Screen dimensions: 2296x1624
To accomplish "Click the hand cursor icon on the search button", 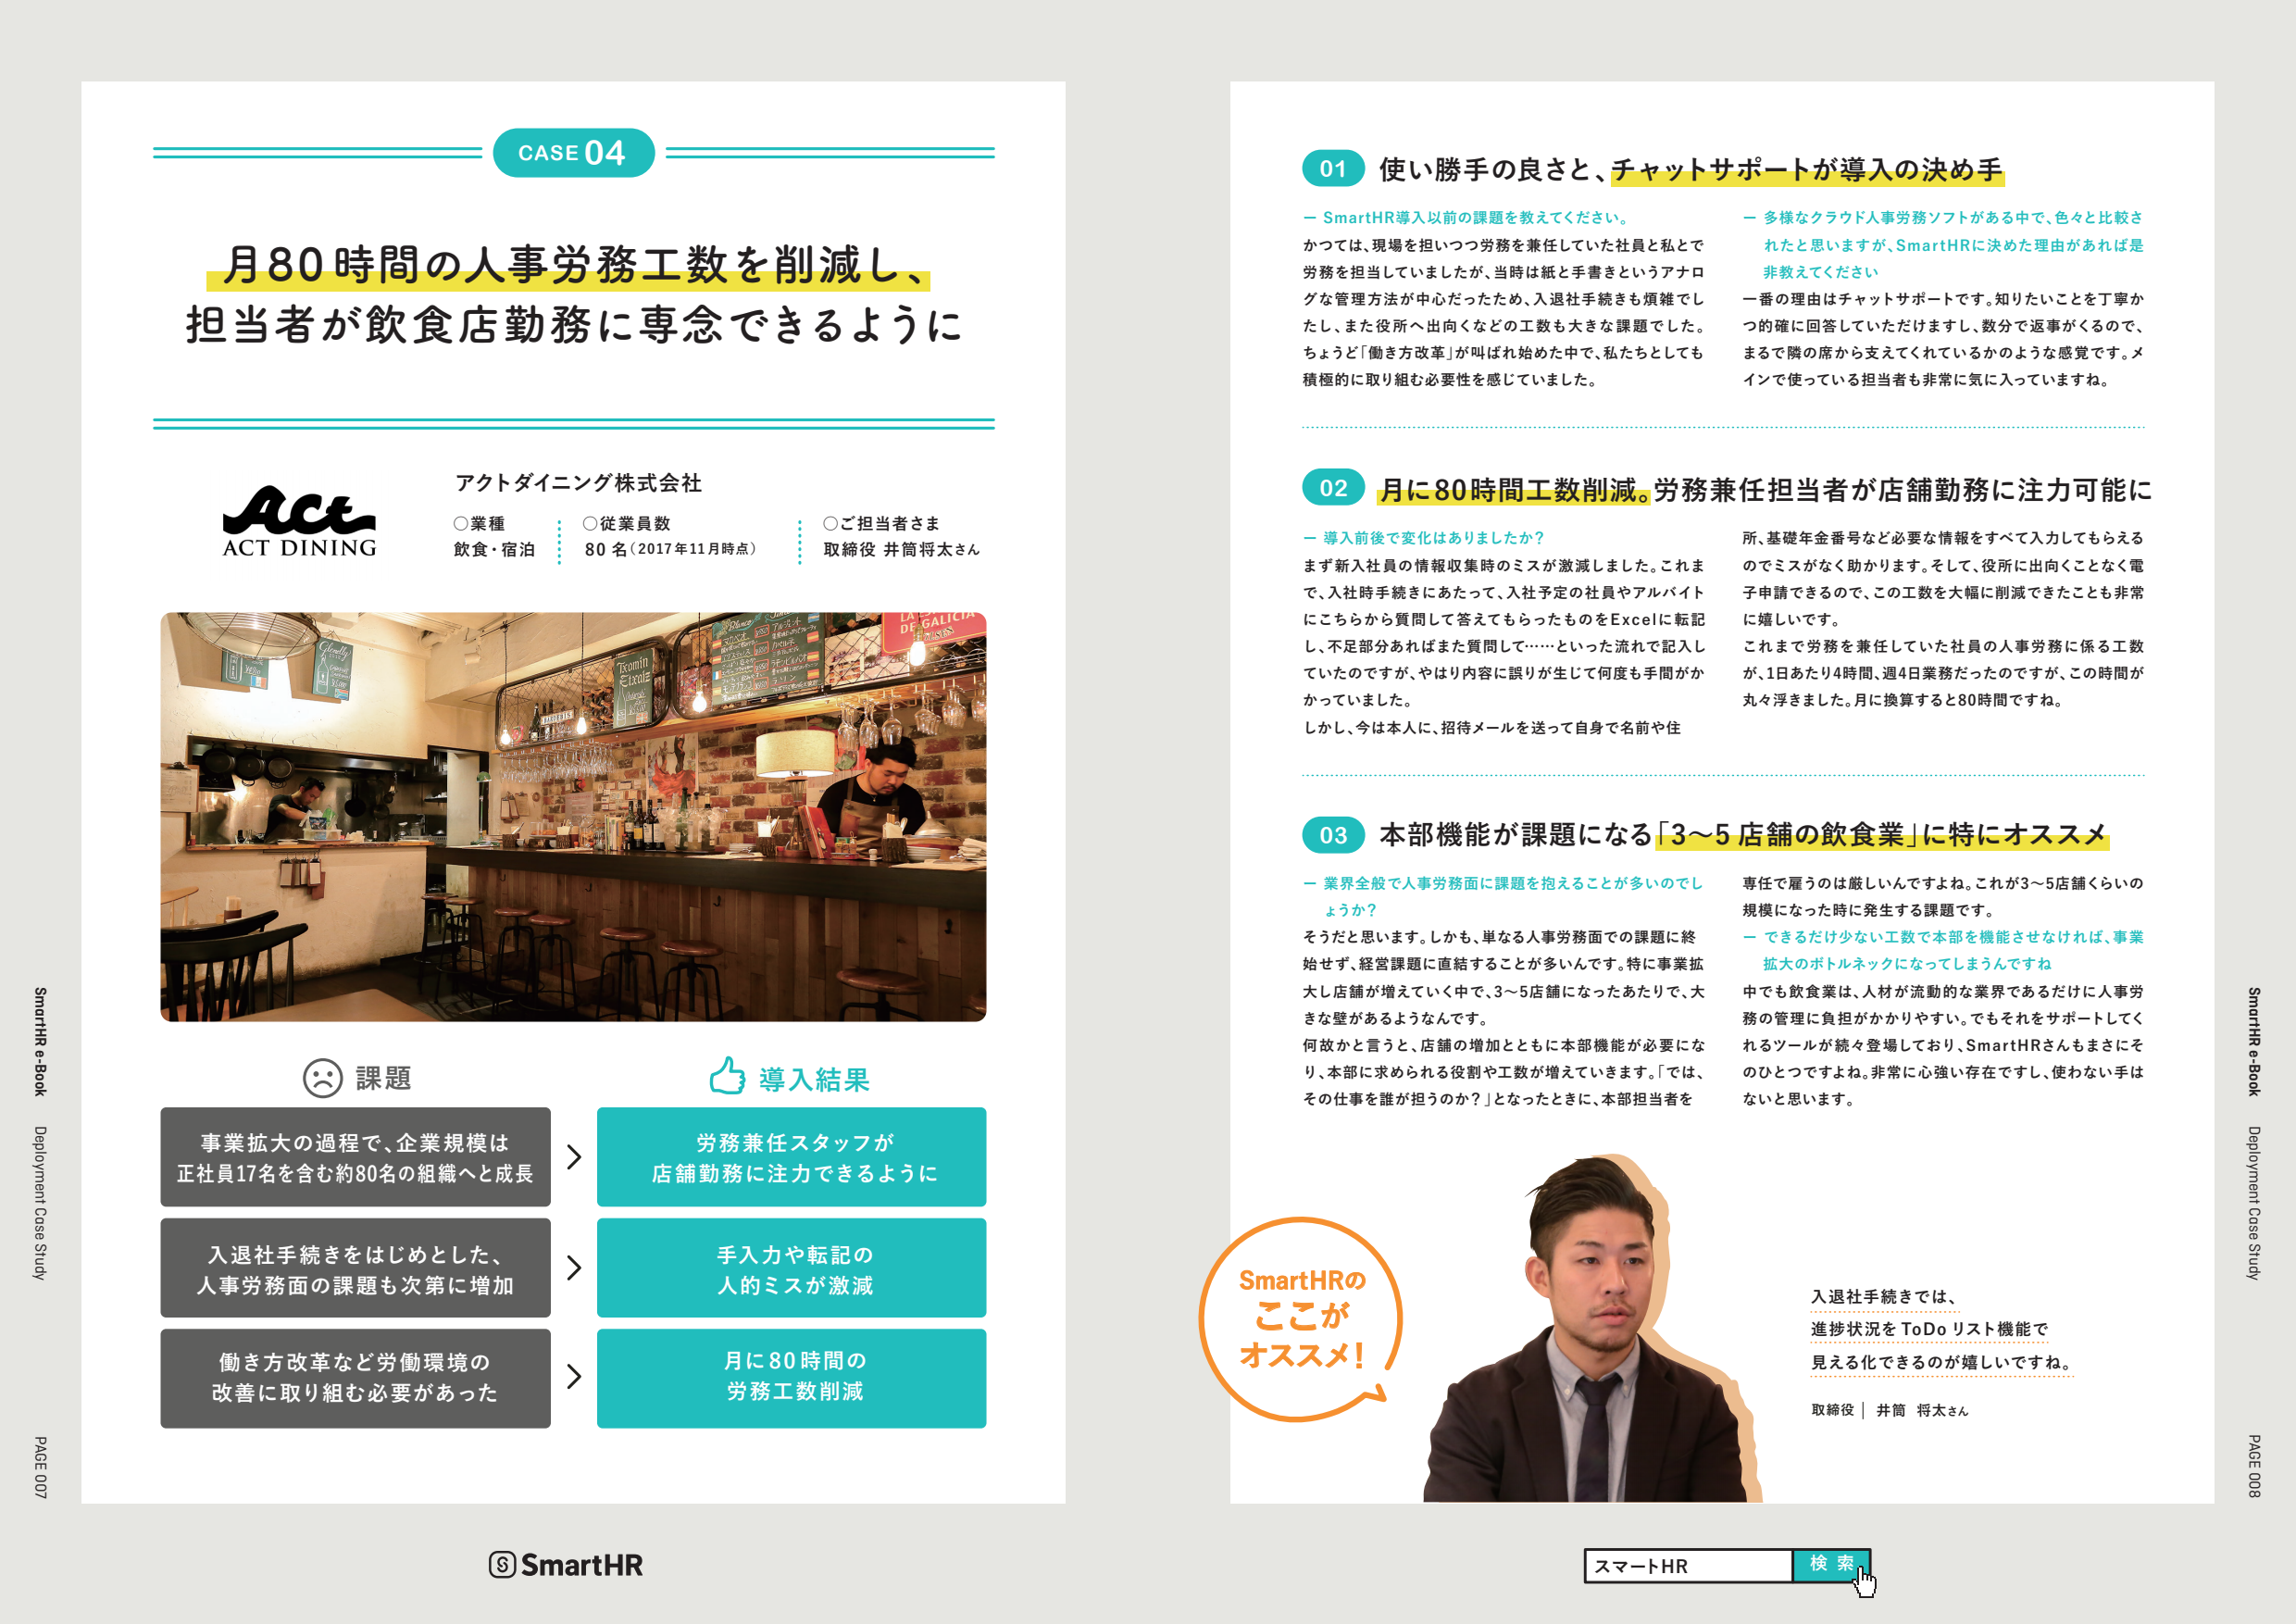I will click(x=1865, y=1581).
